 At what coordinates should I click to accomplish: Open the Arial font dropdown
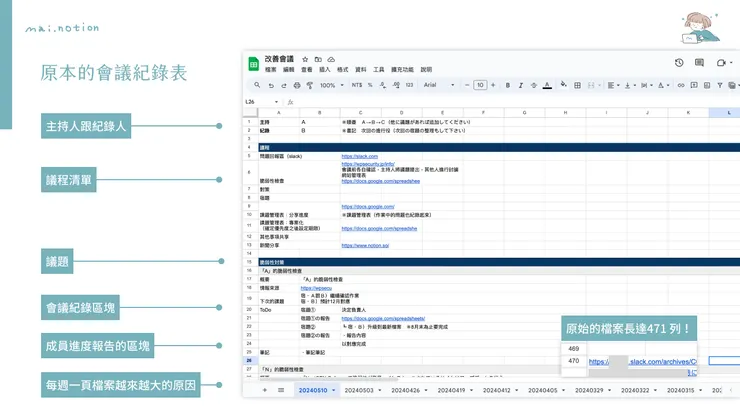[439, 85]
